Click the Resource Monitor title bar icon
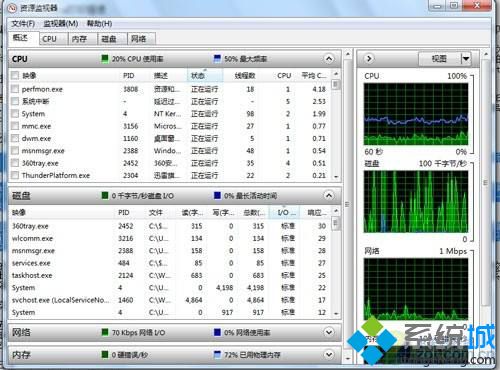Image resolution: width=500 pixels, height=370 pixels. (x=12, y=7)
